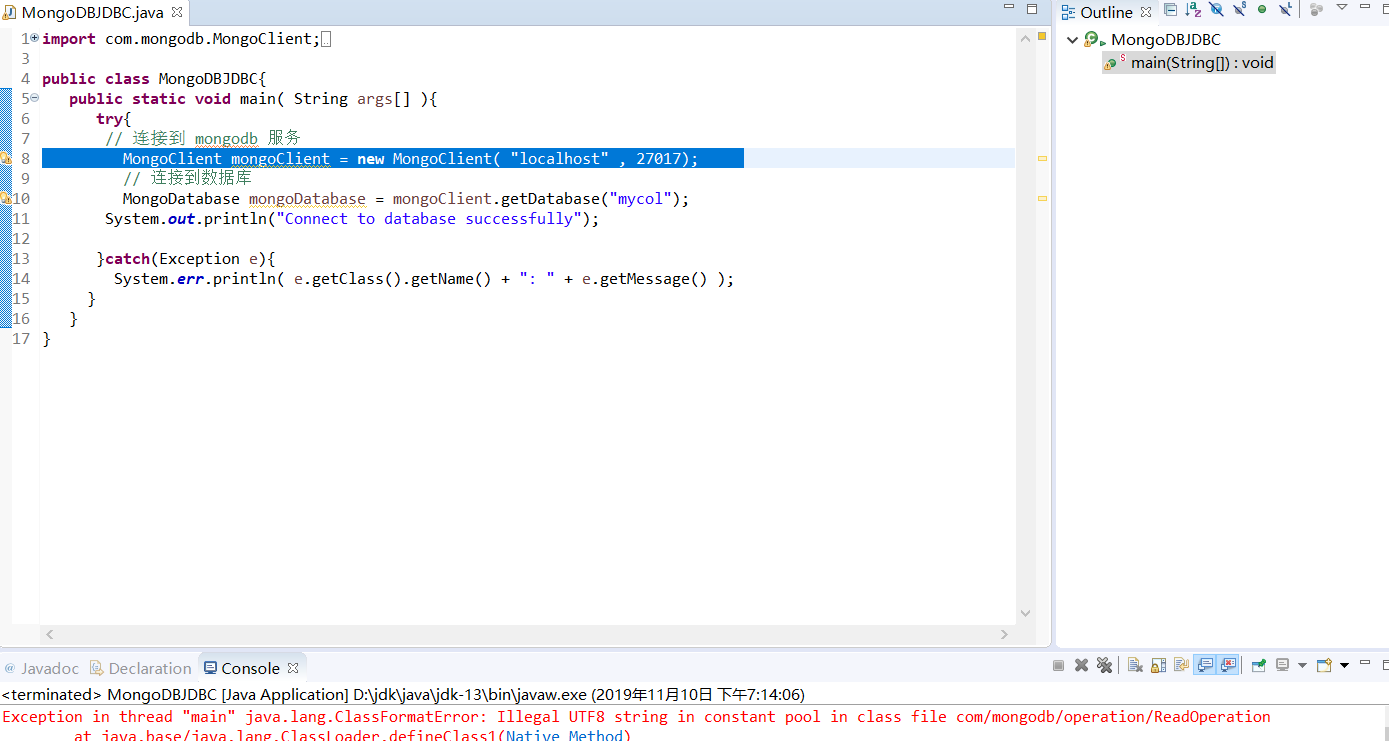
Task: Remove all terminated launches
Action: tap(1104, 665)
